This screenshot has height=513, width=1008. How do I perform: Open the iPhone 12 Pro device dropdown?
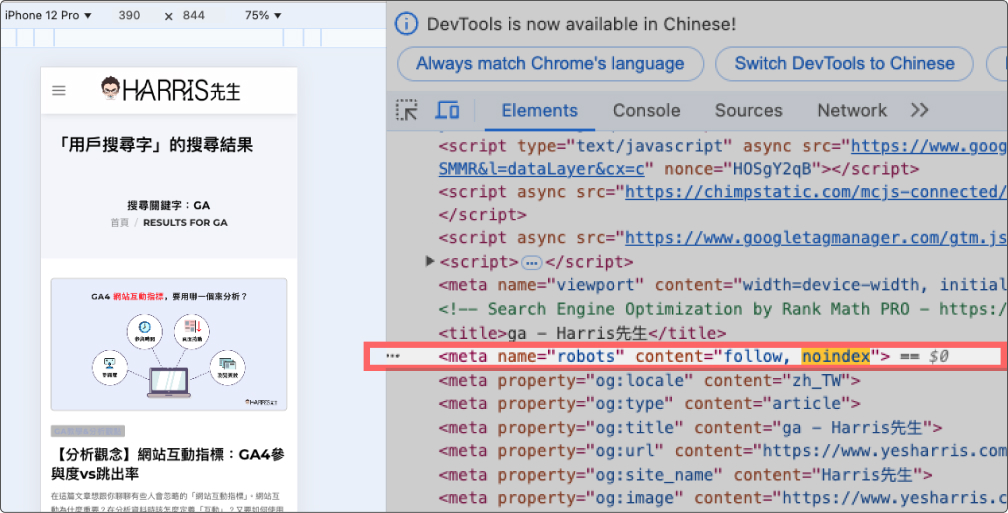(x=48, y=15)
